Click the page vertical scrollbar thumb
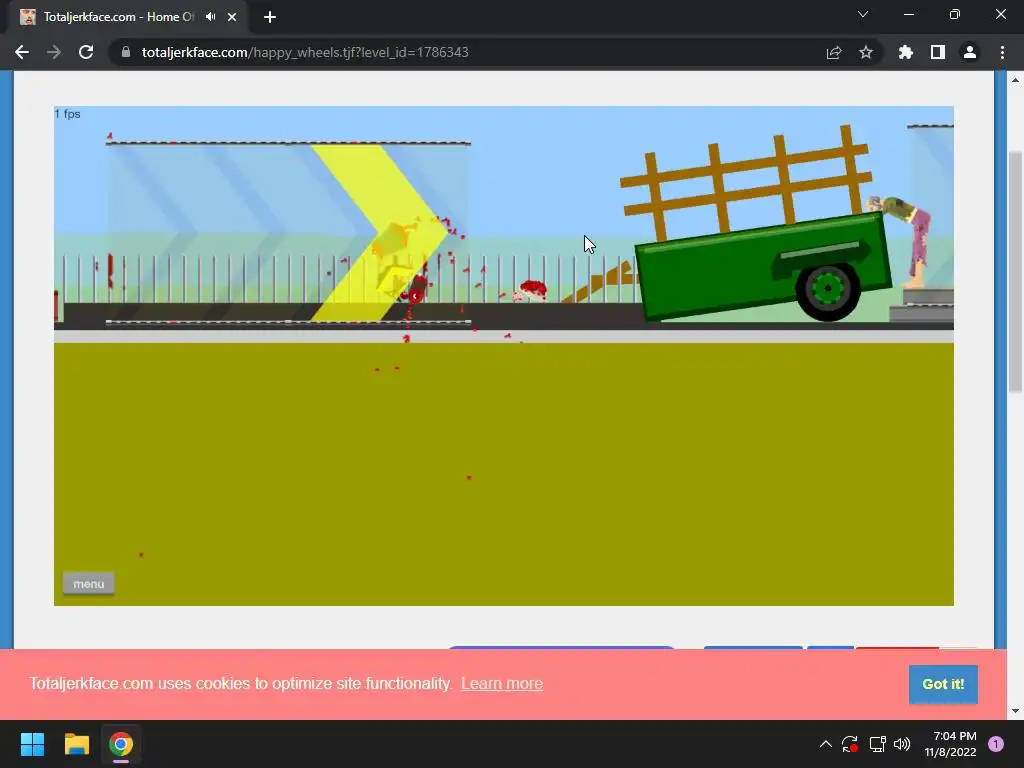The height and width of the screenshot is (768, 1024). [x=1015, y=272]
